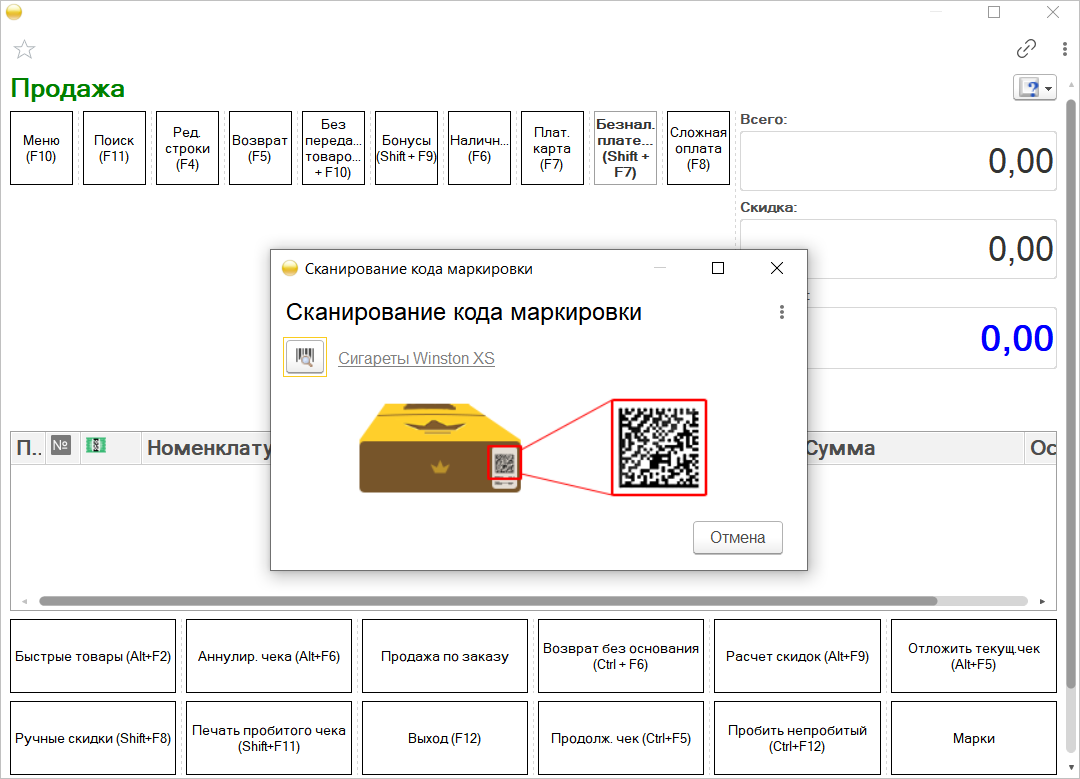1080x779 pixels.
Task: Close the Сканирование кода маркировки dialog
Action: tap(776, 268)
